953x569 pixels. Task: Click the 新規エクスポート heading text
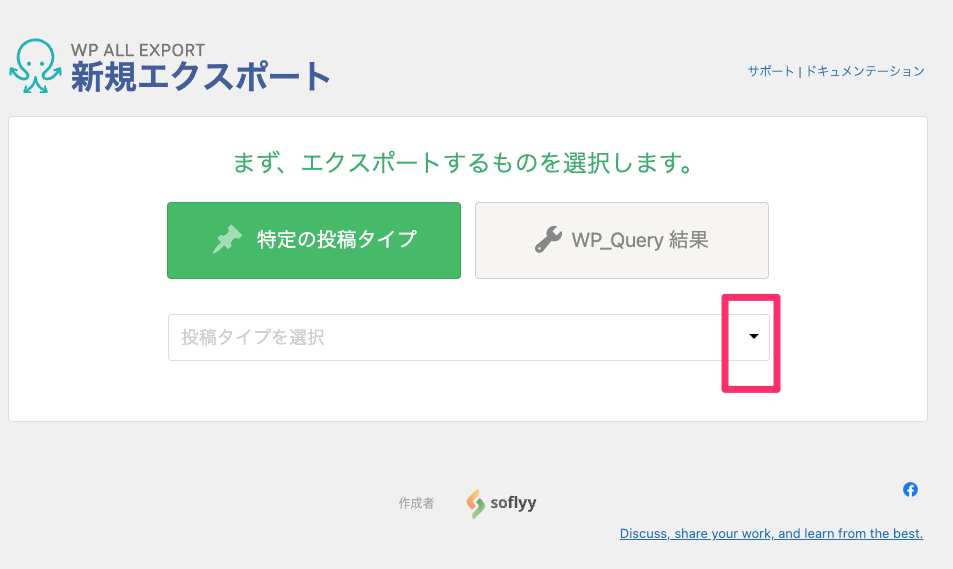click(201, 77)
